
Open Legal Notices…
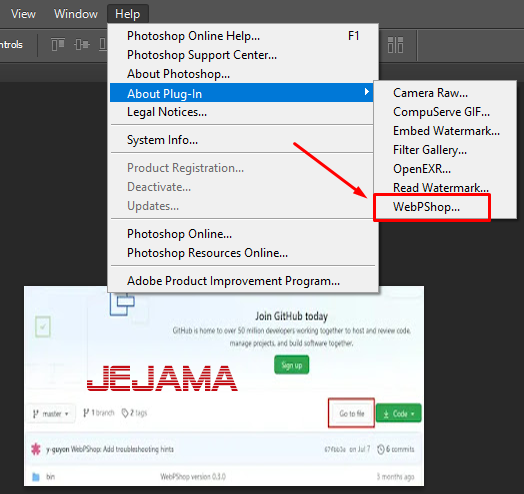243,112
